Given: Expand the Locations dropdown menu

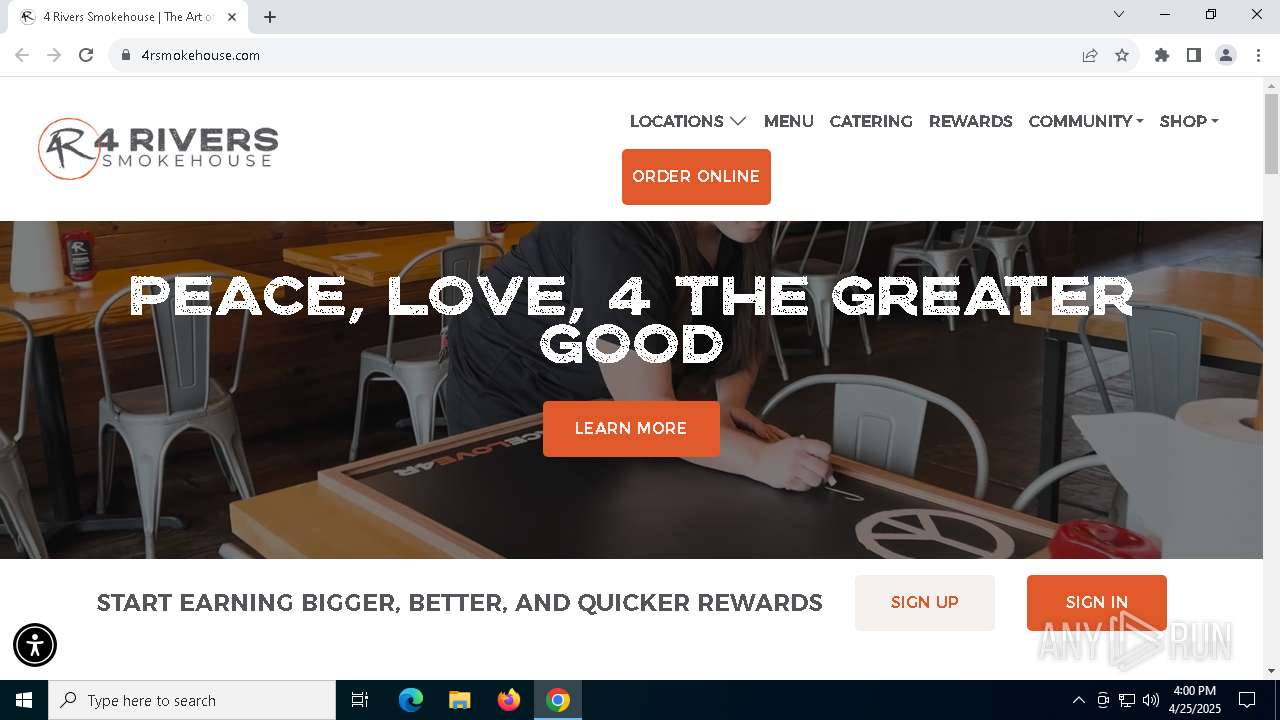Looking at the screenshot, I should pyautogui.click(x=688, y=121).
